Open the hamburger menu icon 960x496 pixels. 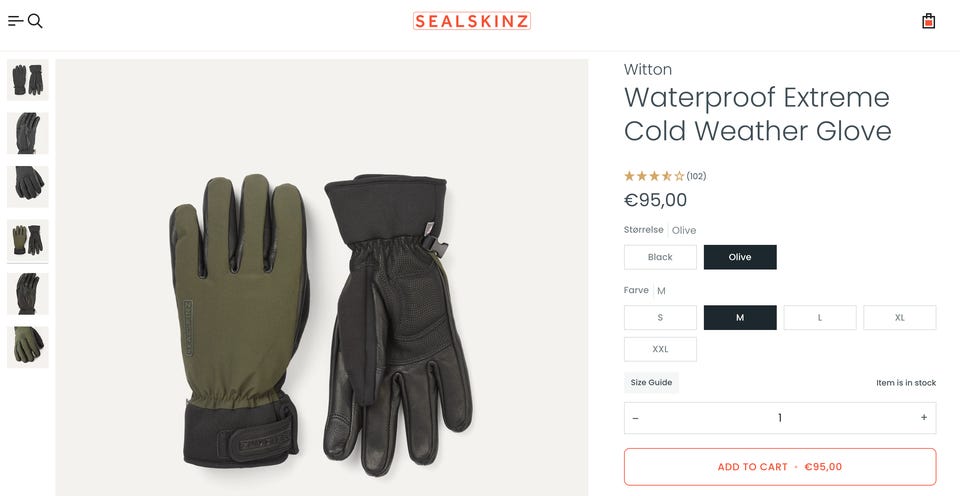15,21
